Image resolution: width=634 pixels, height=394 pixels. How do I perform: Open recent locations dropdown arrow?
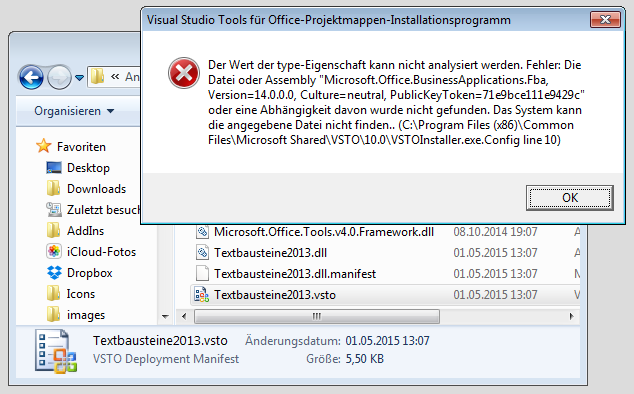[80, 77]
